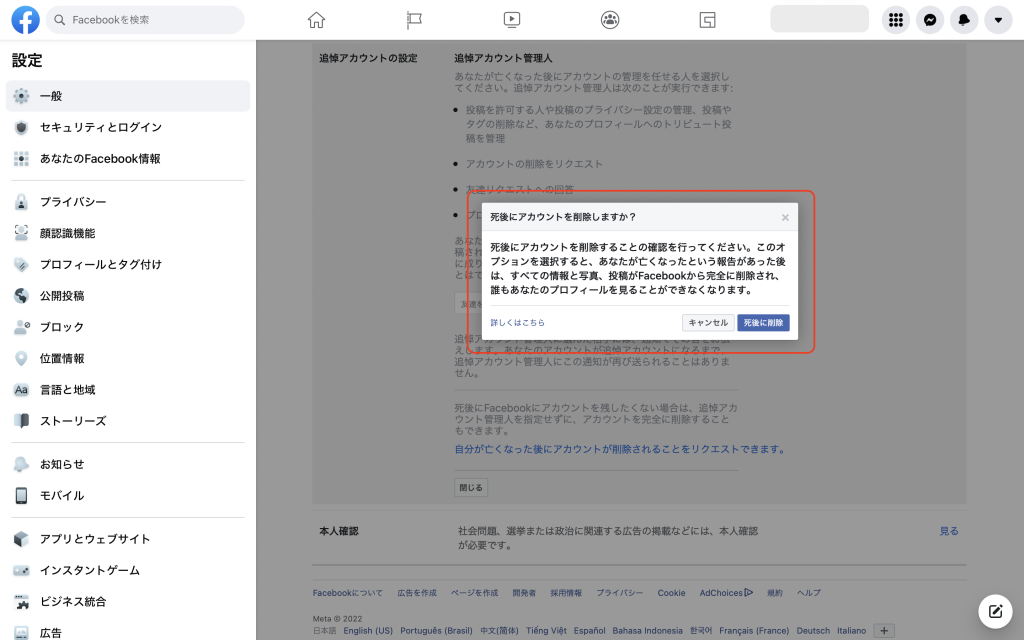The height and width of the screenshot is (640, 1024).
Task: Confirm with 死後に削除 button
Action: (763, 323)
